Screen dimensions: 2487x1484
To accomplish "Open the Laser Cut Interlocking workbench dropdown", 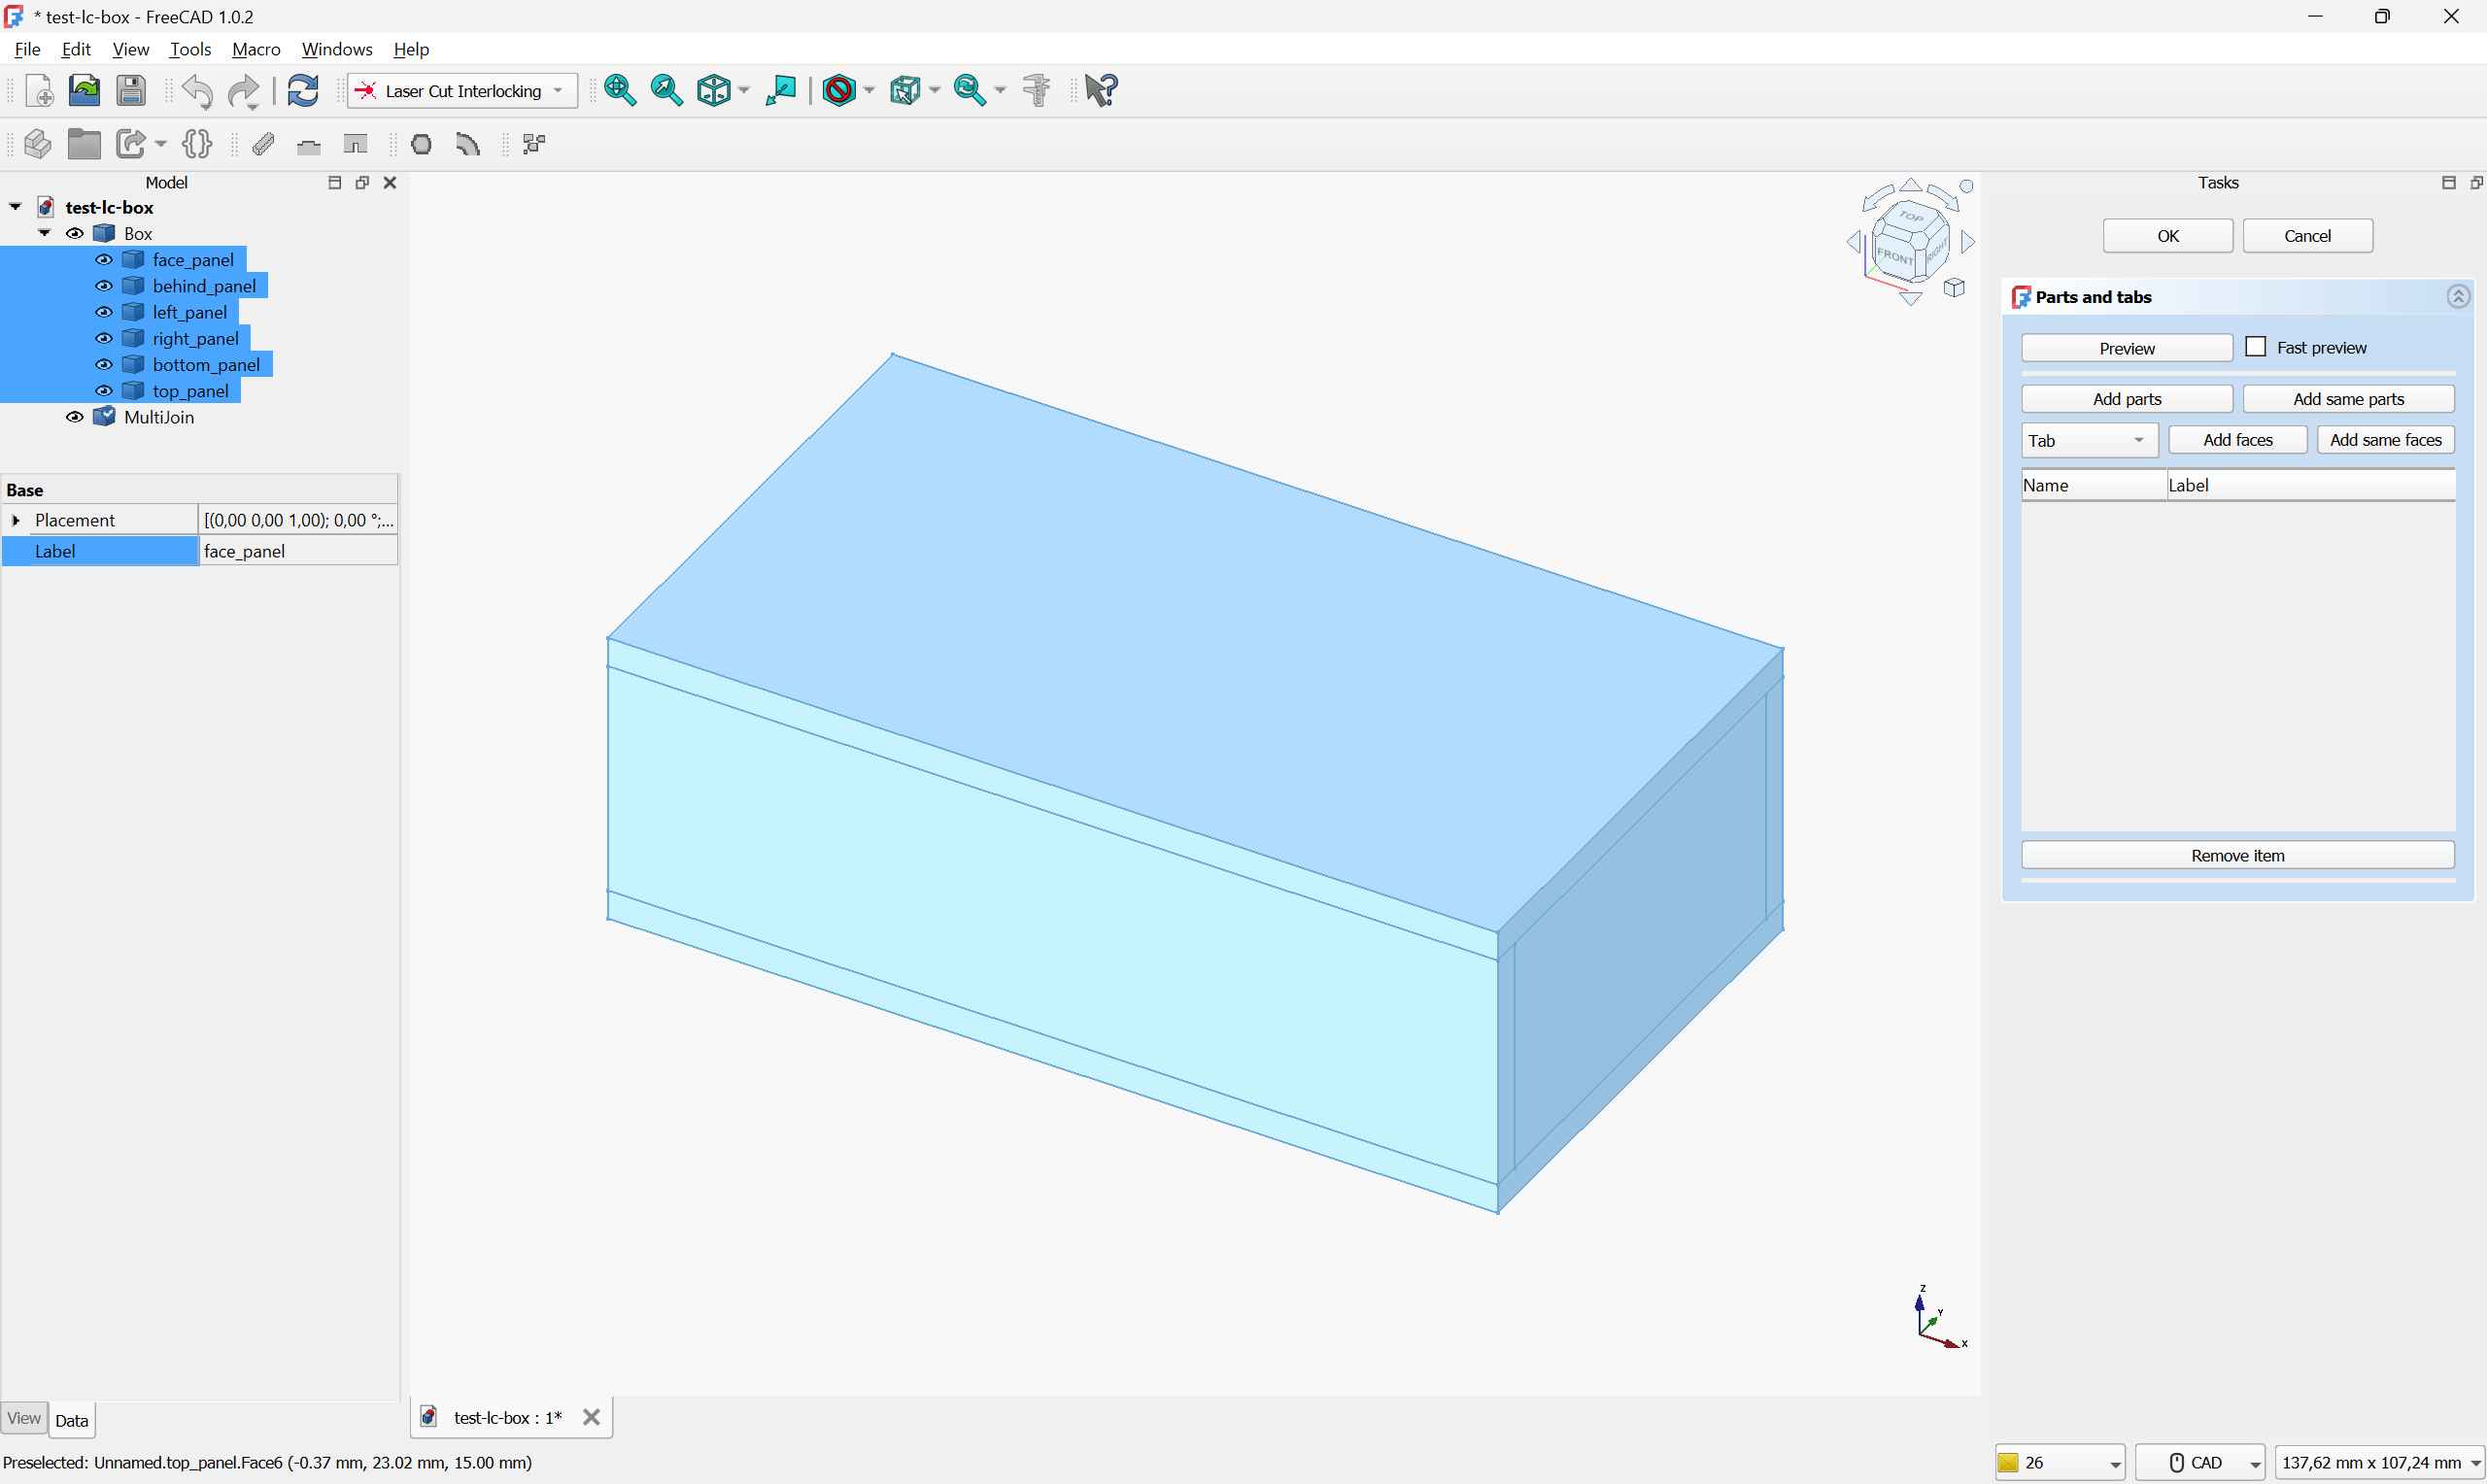I will (x=557, y=90).
